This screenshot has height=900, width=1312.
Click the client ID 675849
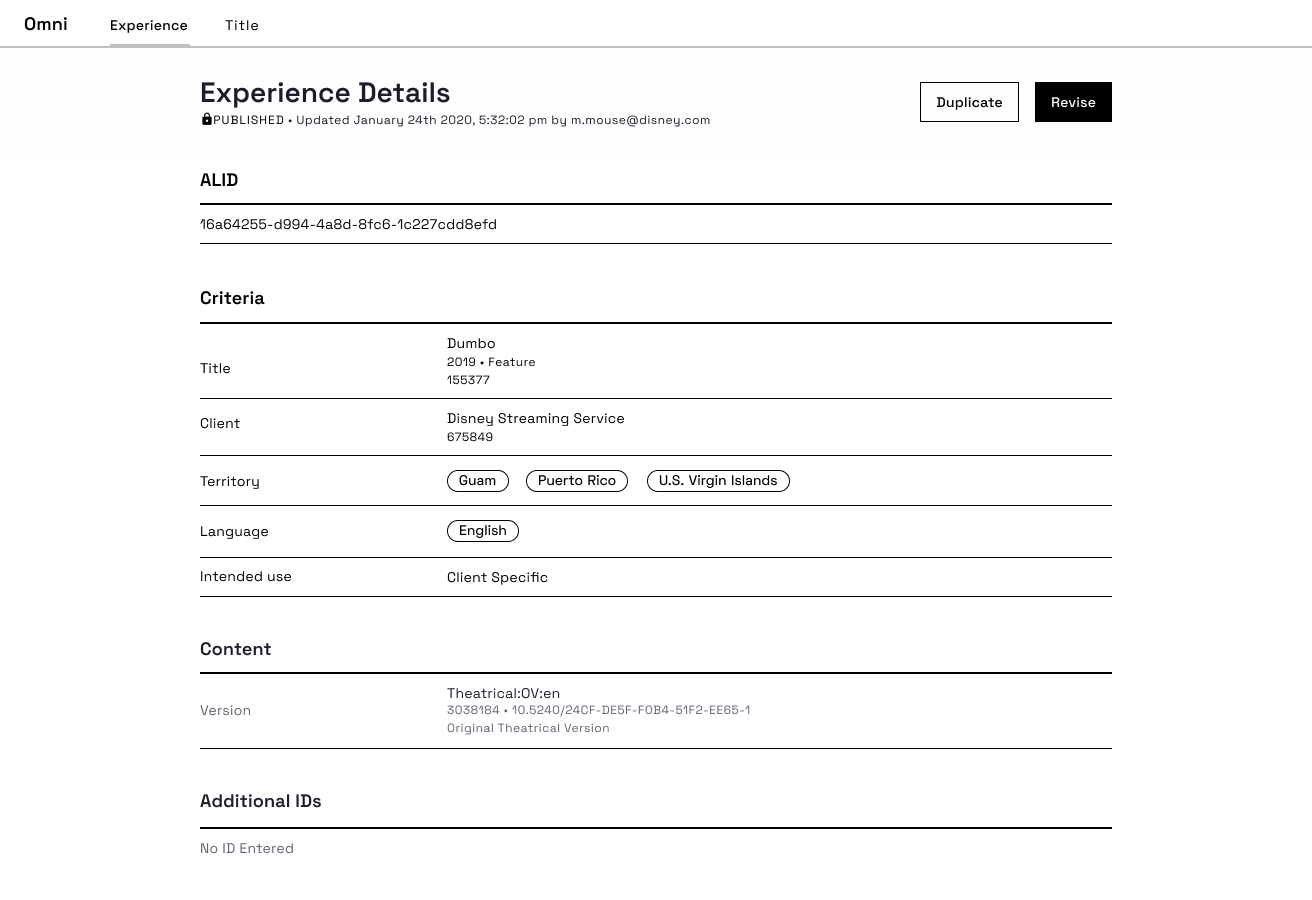pyautogui.click(x=470, y=437)
